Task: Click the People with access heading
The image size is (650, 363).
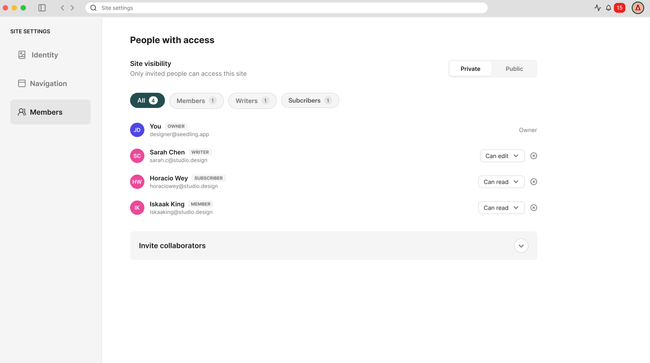Action: (x=172, y=40)
